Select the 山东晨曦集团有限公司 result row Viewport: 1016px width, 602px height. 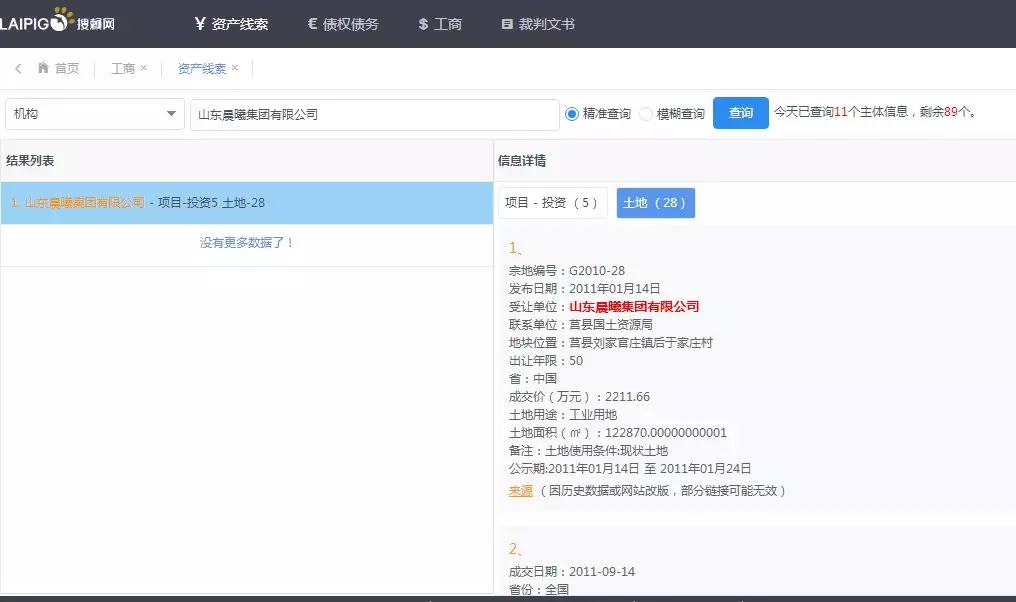click(x=247, y=203)
